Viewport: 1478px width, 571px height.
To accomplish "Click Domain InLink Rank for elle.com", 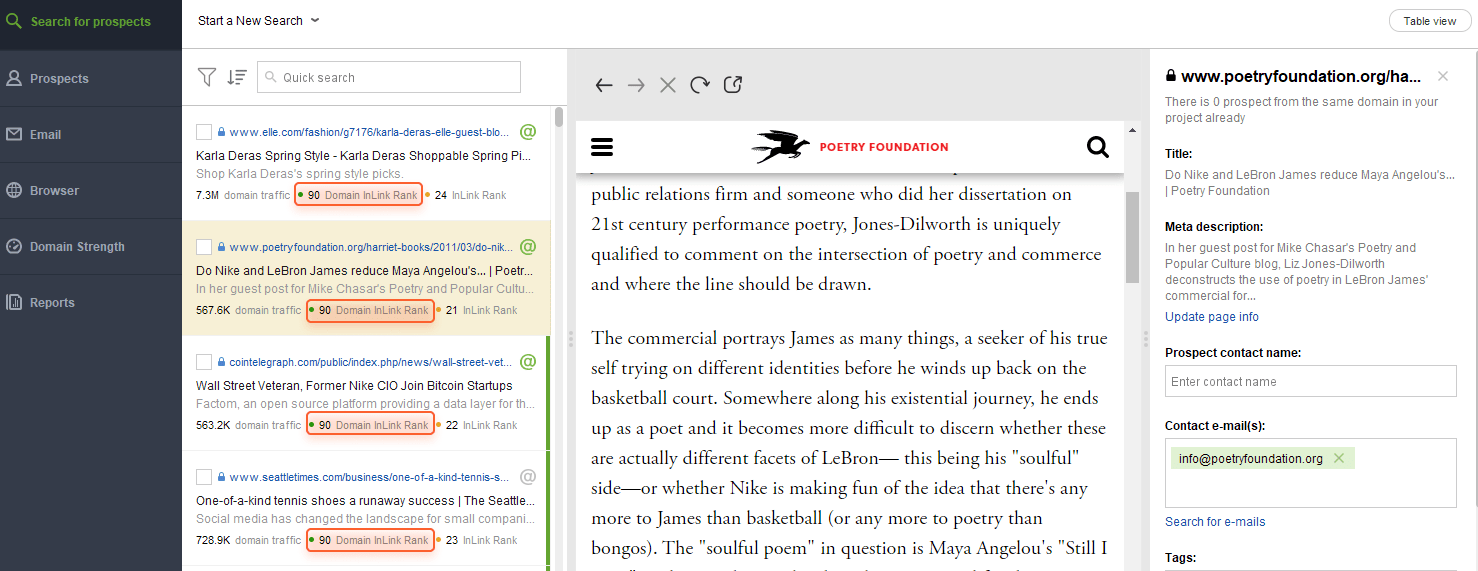I will coord(358,195).
